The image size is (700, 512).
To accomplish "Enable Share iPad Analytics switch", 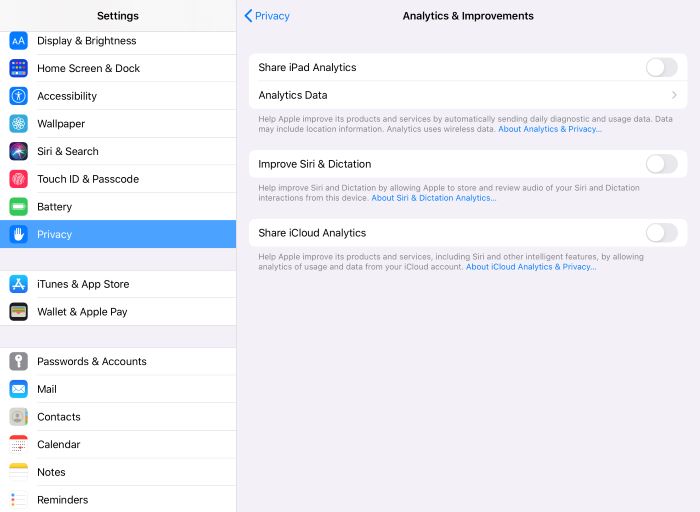I will (x=661, y=67).
